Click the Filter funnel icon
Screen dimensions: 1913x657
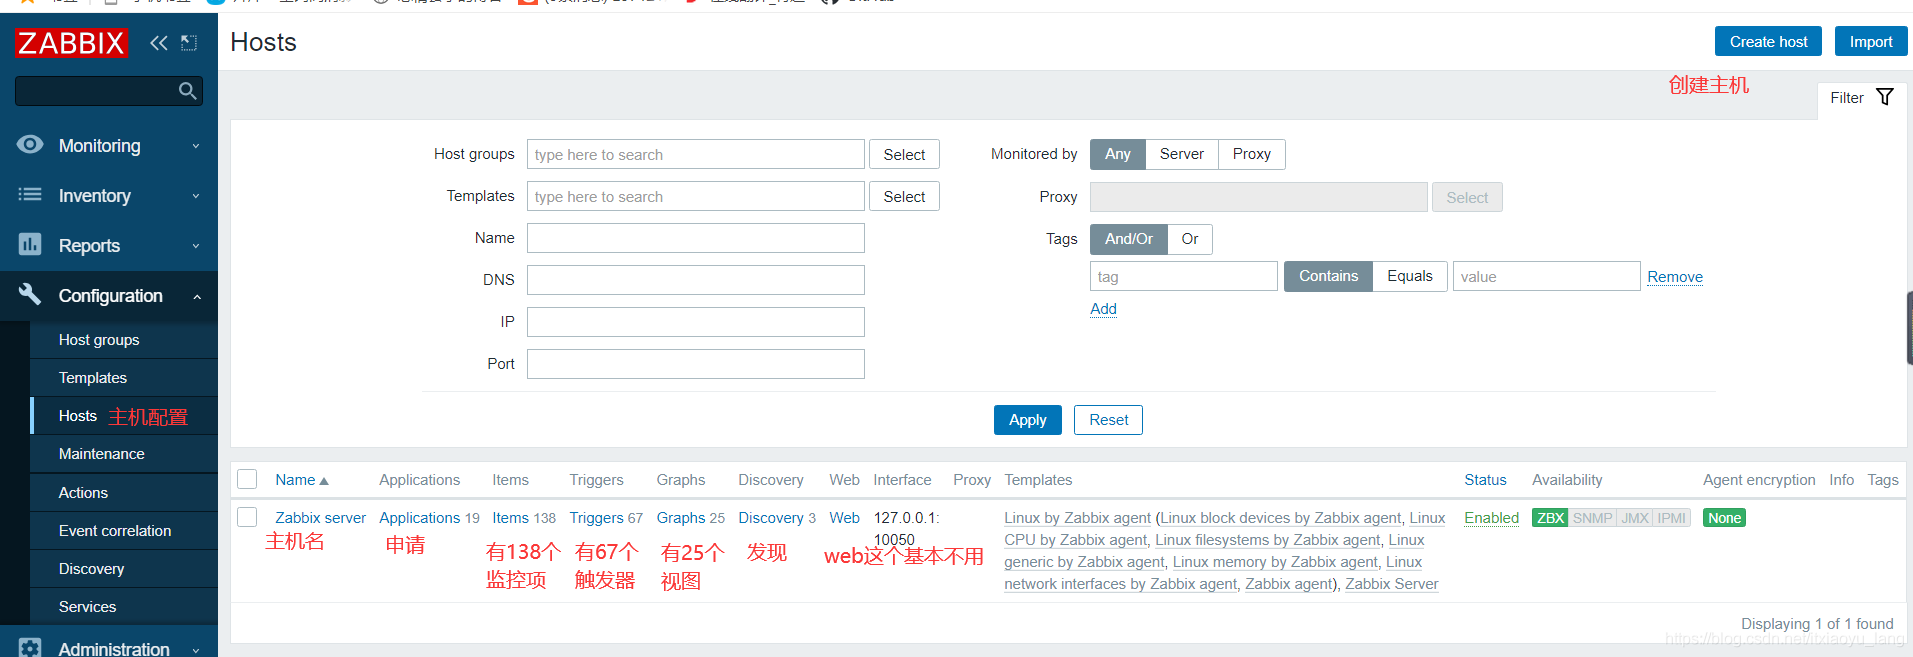click(x=1885, y=97)
